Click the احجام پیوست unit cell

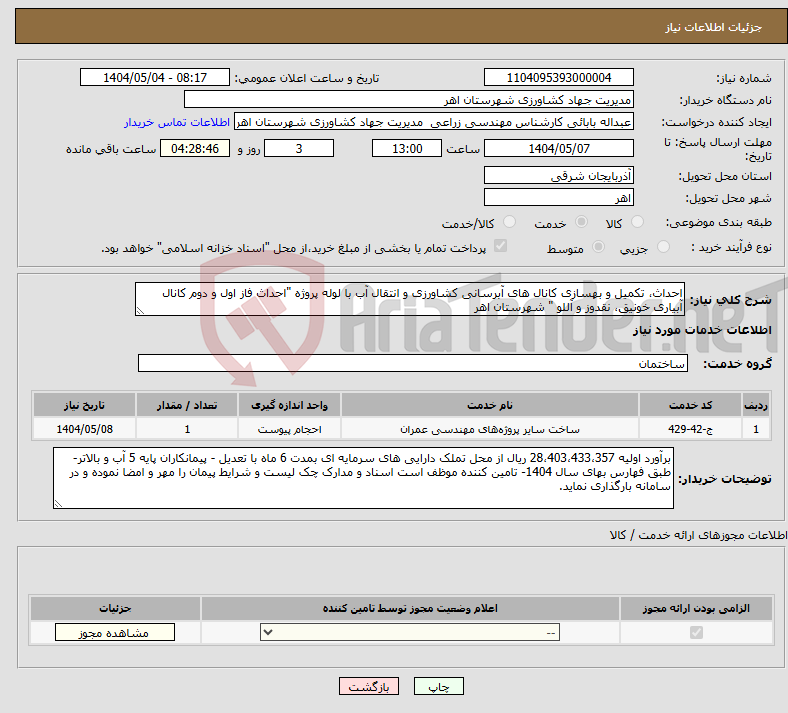tap(289, 429)
